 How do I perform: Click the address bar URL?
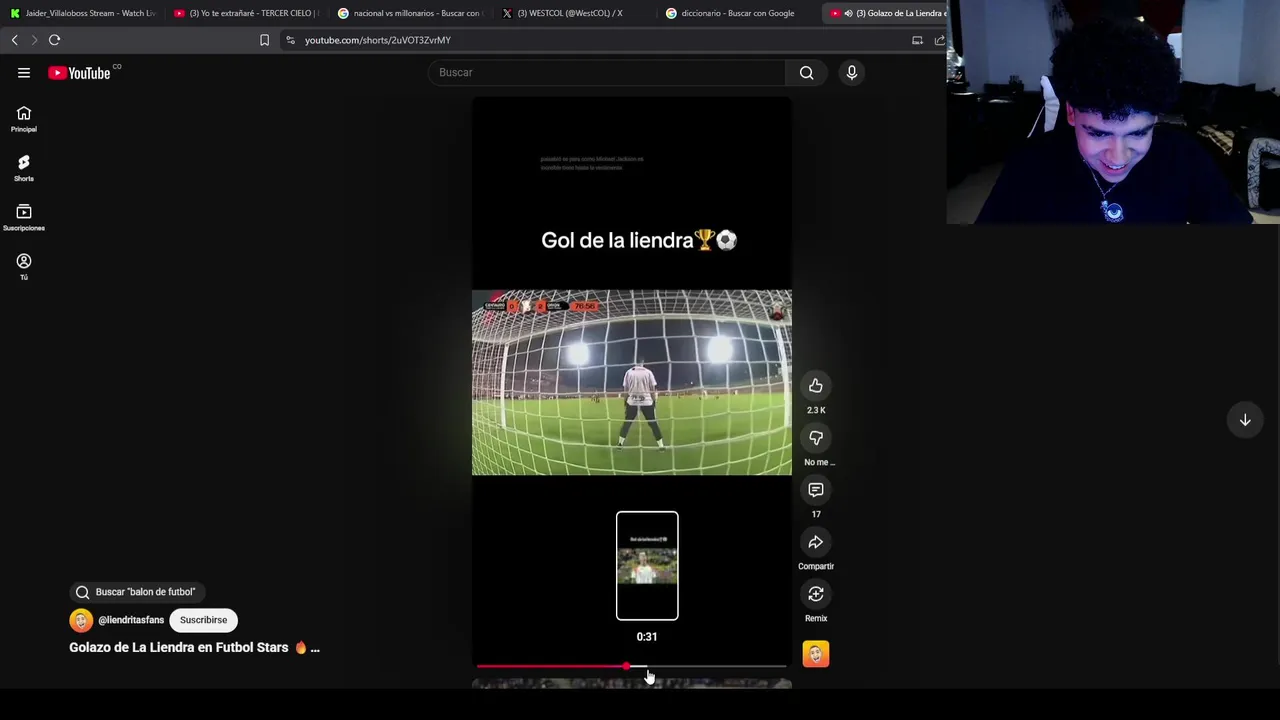(x=378, y=40)
